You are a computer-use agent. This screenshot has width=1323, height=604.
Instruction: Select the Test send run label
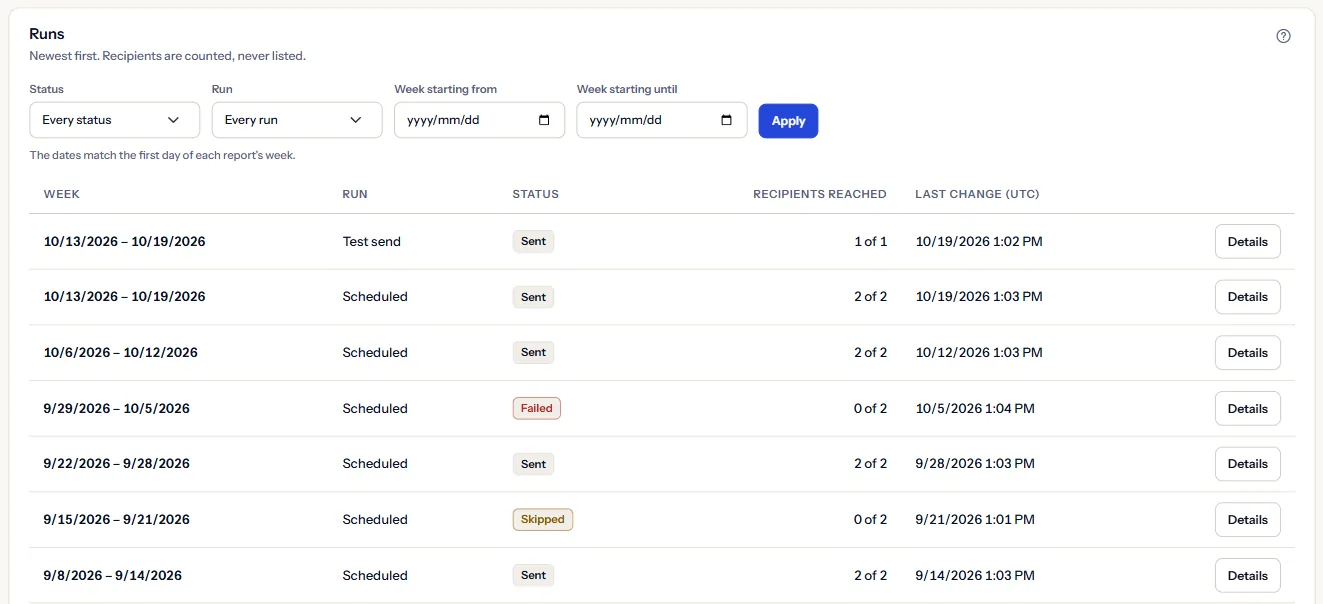(371, 241)
